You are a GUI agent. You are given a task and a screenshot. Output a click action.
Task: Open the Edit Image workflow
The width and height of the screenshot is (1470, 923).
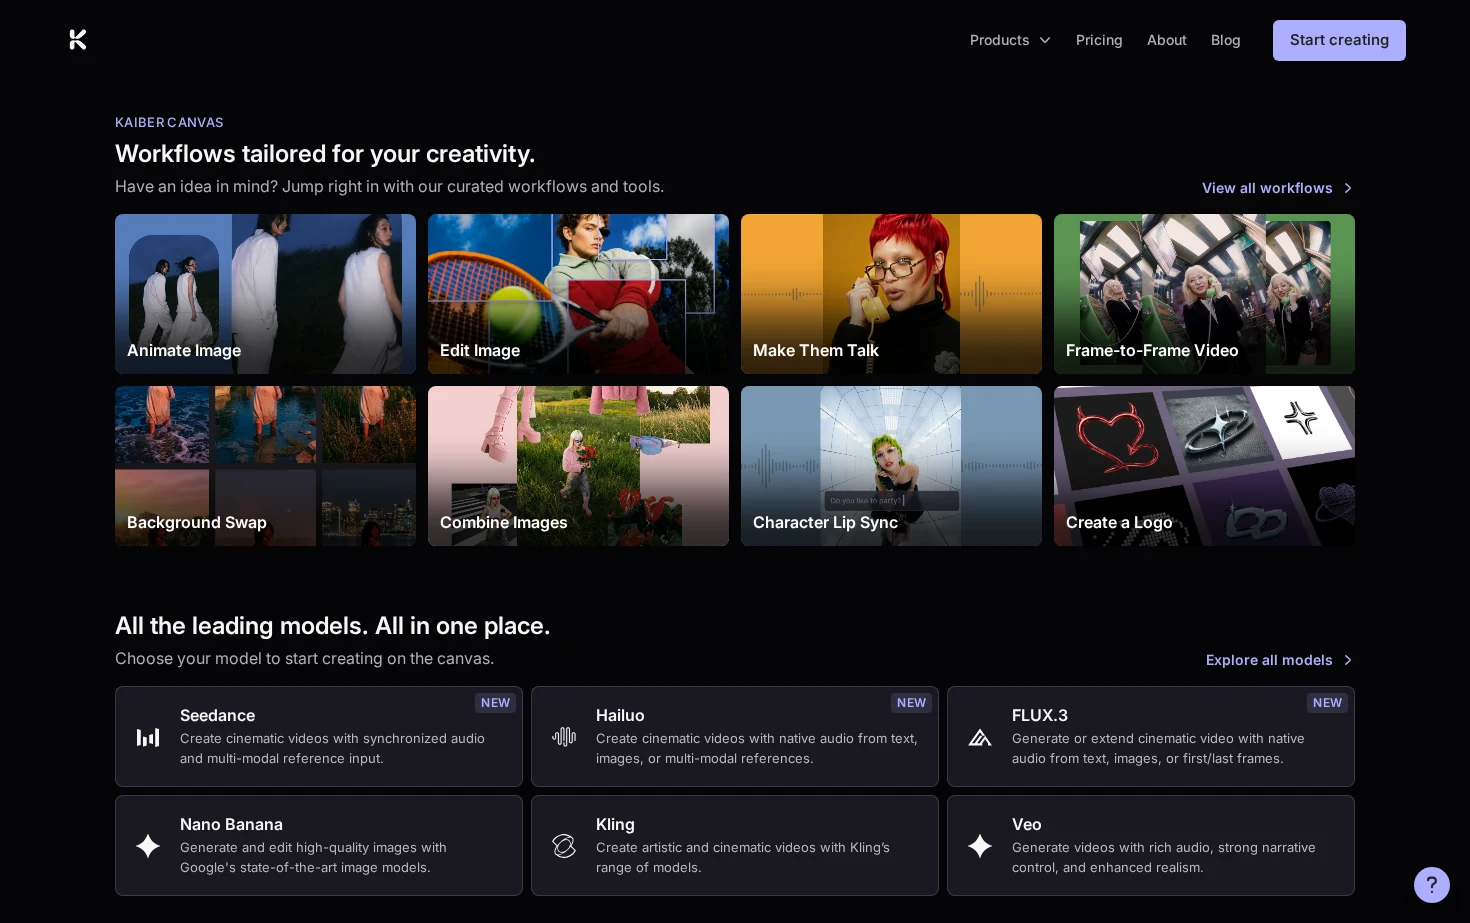pyautogui.click(x=578, y=294)
